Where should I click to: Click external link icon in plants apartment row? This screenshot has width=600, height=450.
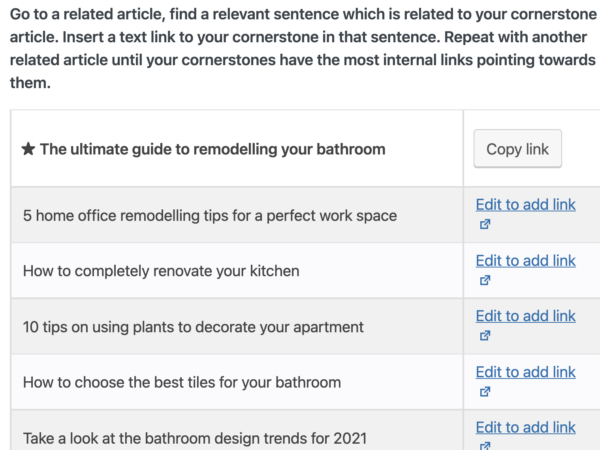485,336
